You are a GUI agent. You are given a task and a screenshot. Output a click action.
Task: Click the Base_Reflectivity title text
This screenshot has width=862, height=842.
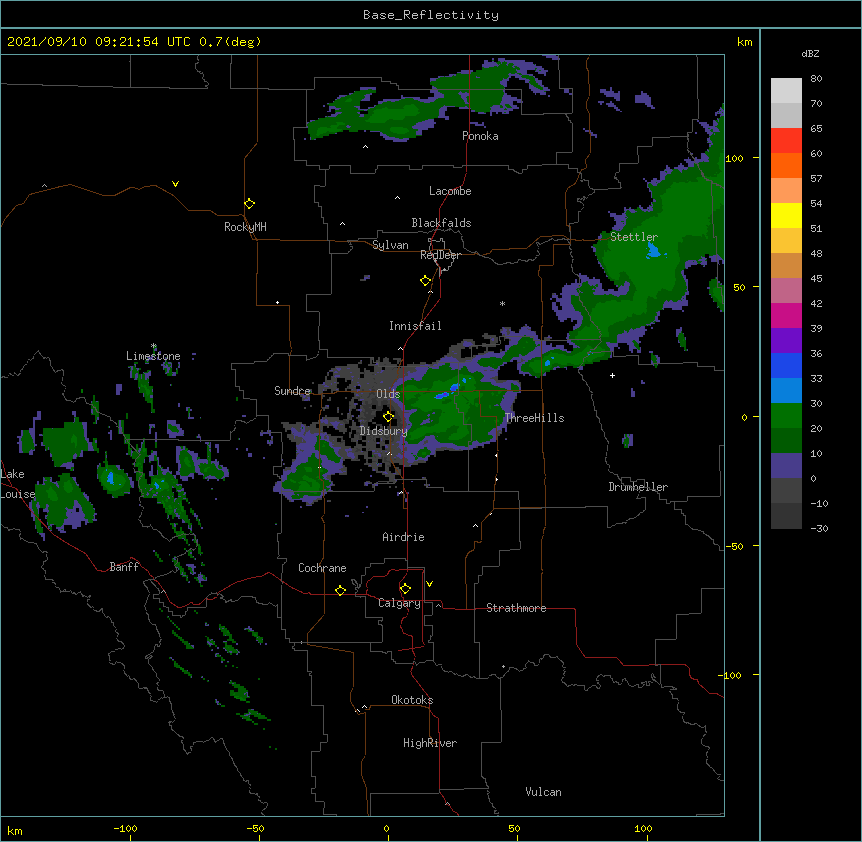431,15
